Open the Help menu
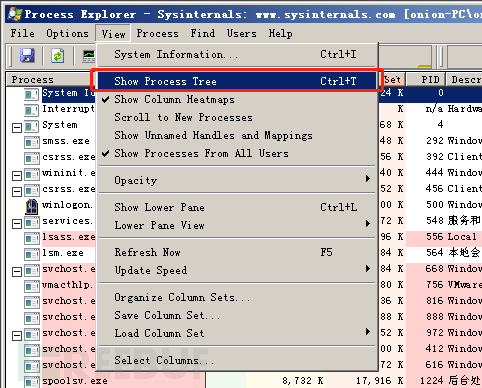The width and height of the screenshot is (482, 388). tap(281, 33)
